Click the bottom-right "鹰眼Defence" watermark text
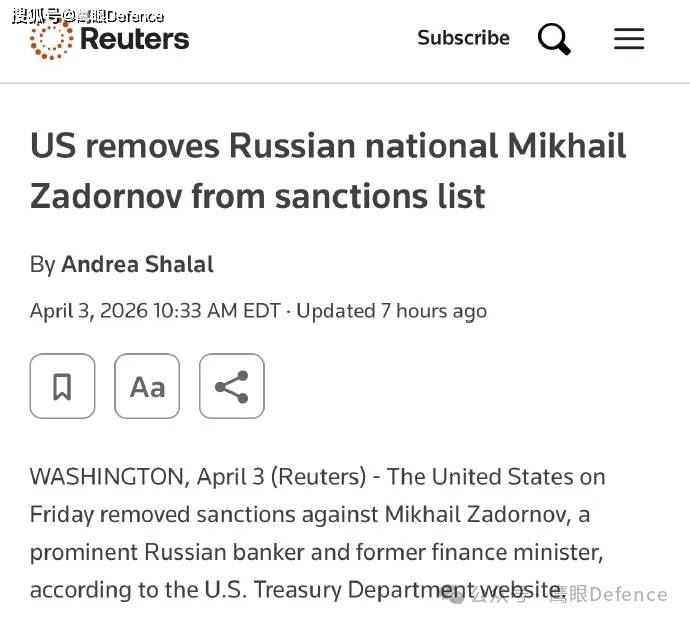The height and width of the screenshot is (622, 690). 608,595
